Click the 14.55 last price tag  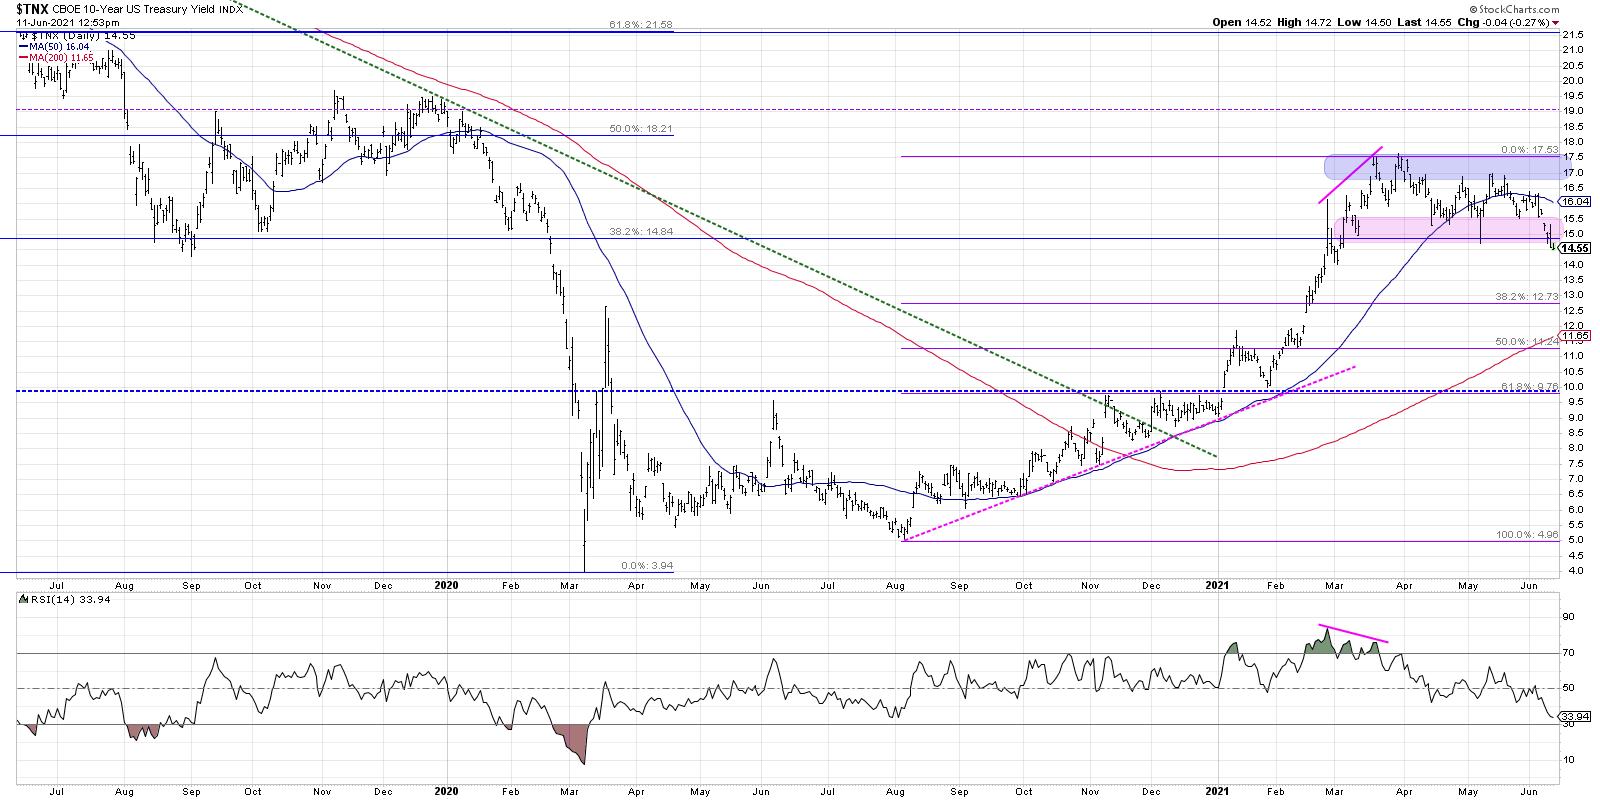1573,247
